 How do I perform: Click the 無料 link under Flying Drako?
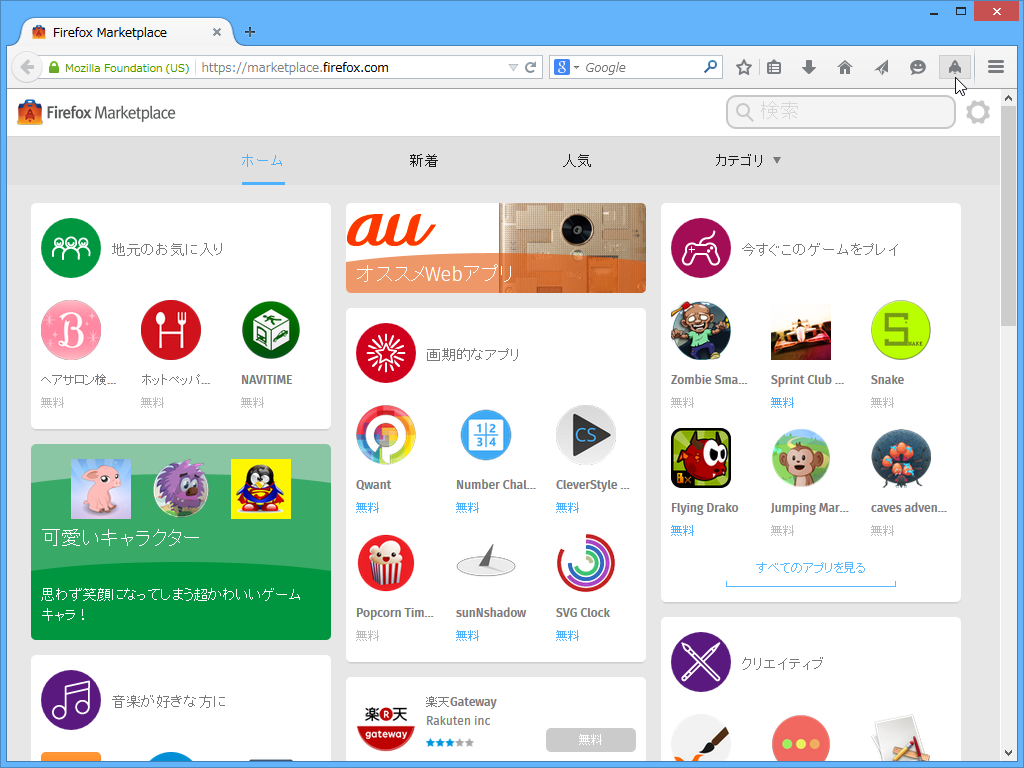pyautogui.click(x=682, y=530)
